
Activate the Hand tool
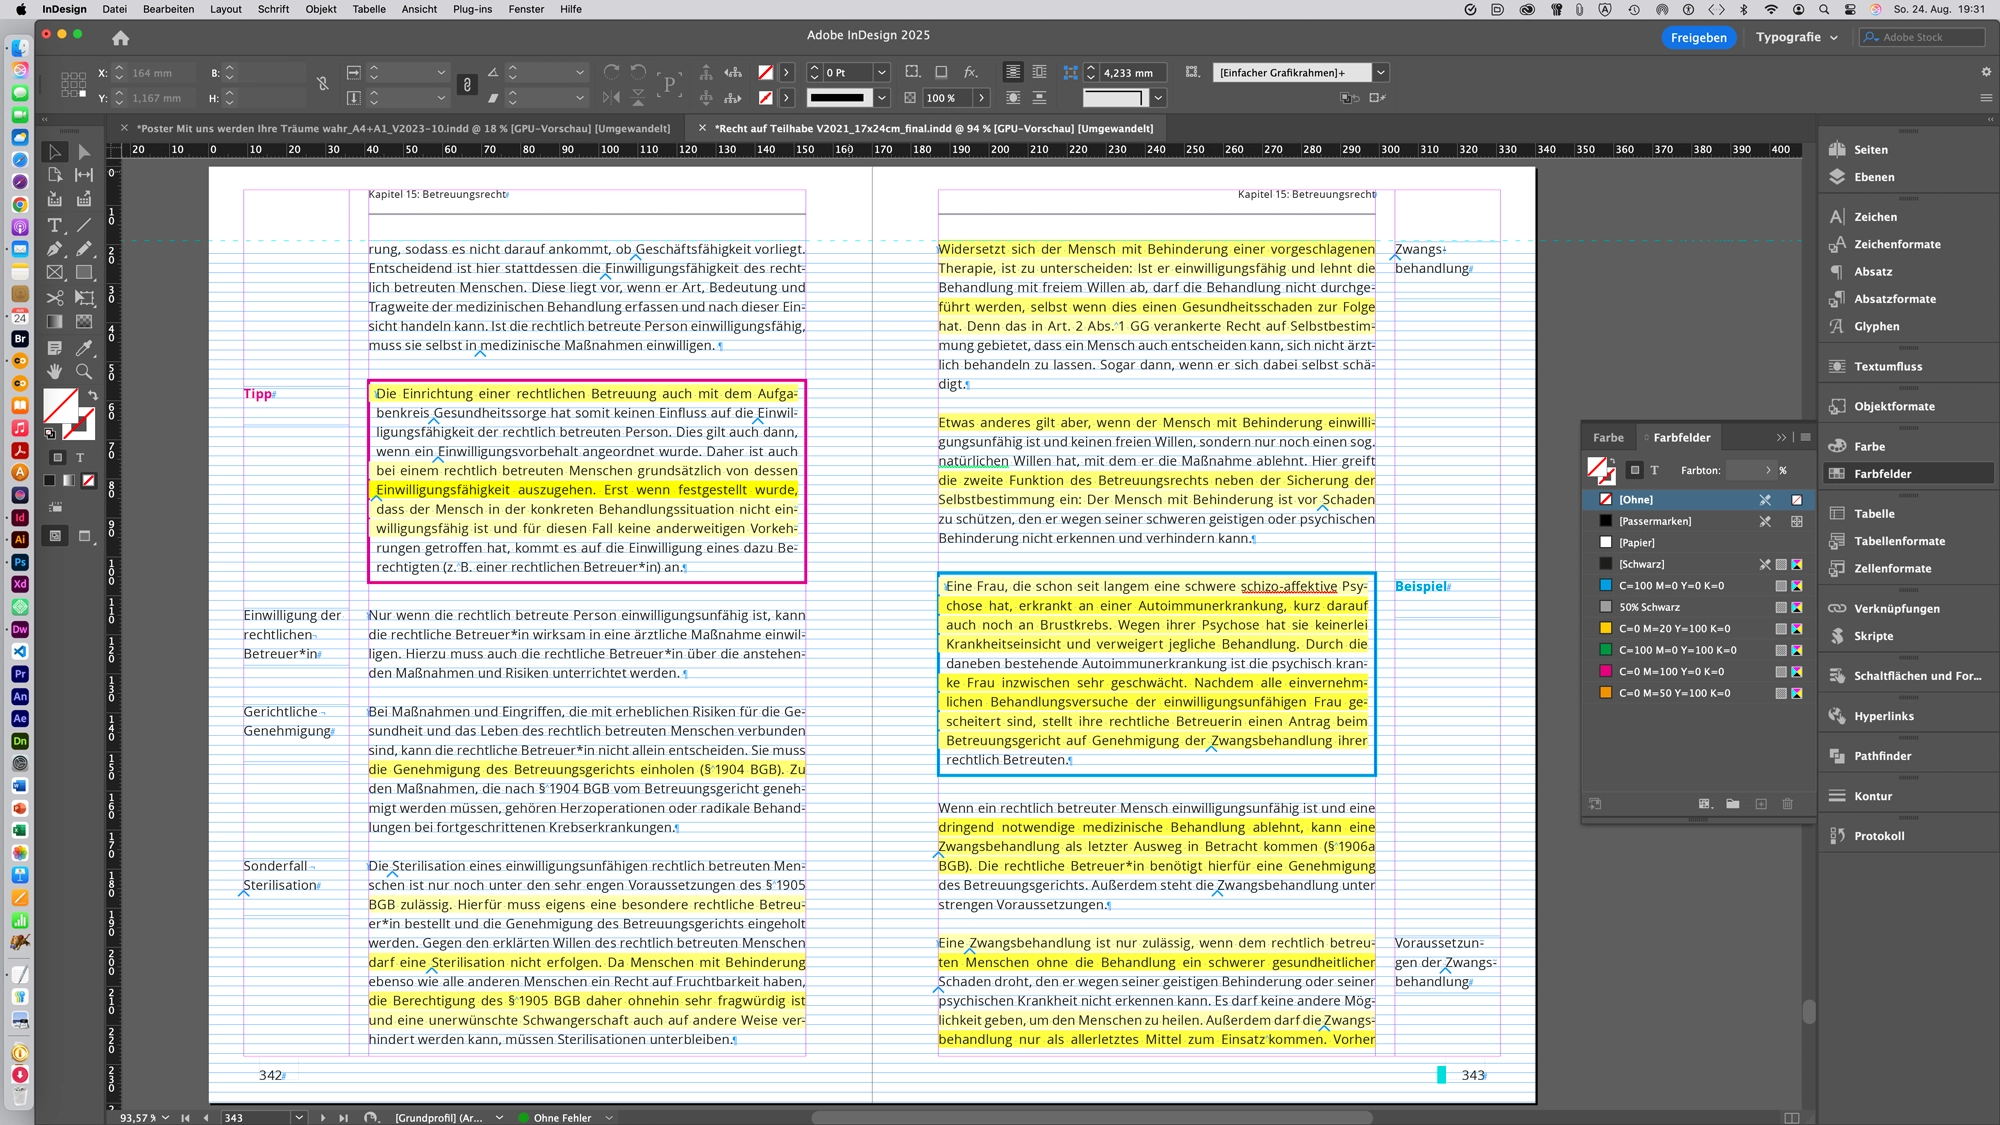point(55,372)
